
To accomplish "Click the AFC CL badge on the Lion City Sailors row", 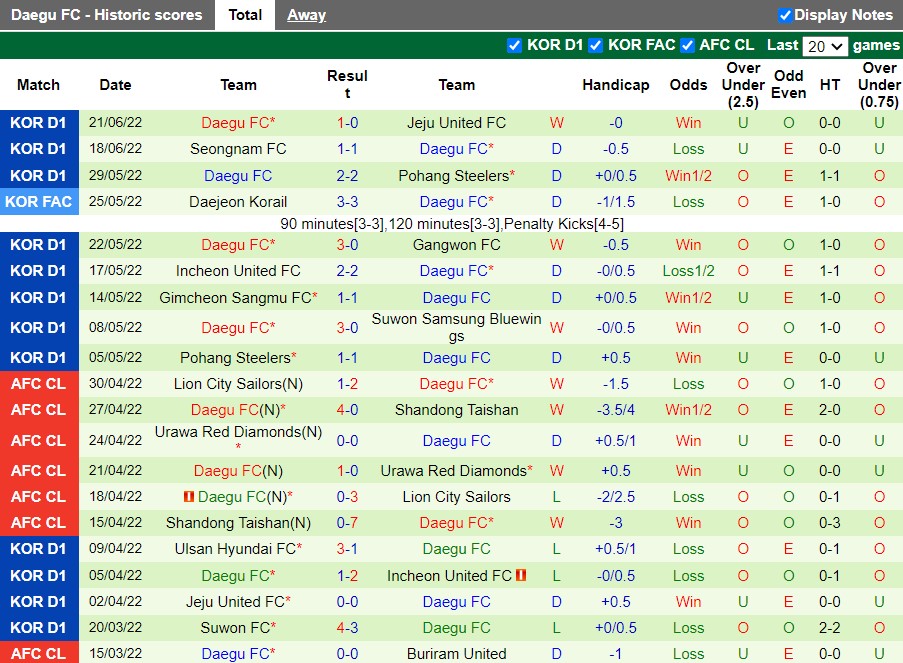I will coord(39,383).
